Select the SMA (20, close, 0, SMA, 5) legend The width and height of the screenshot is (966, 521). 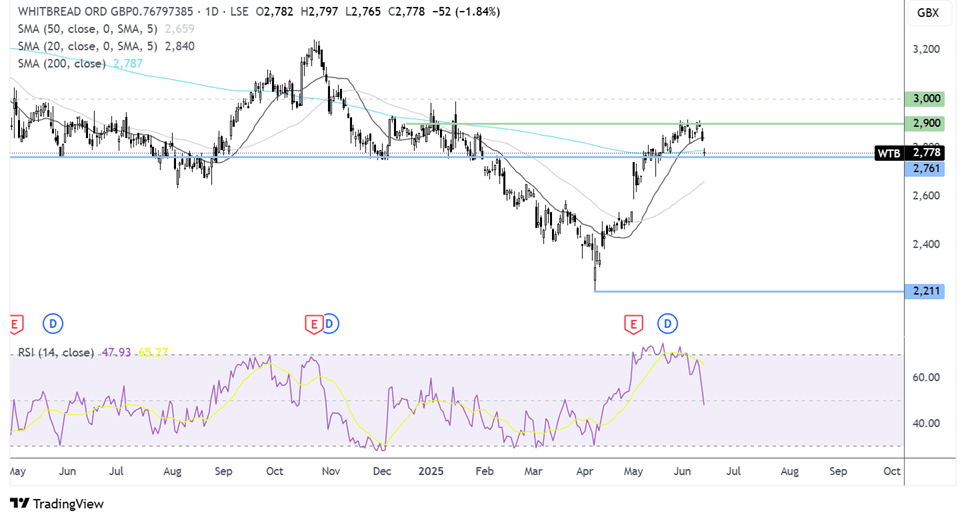point(87,46)
